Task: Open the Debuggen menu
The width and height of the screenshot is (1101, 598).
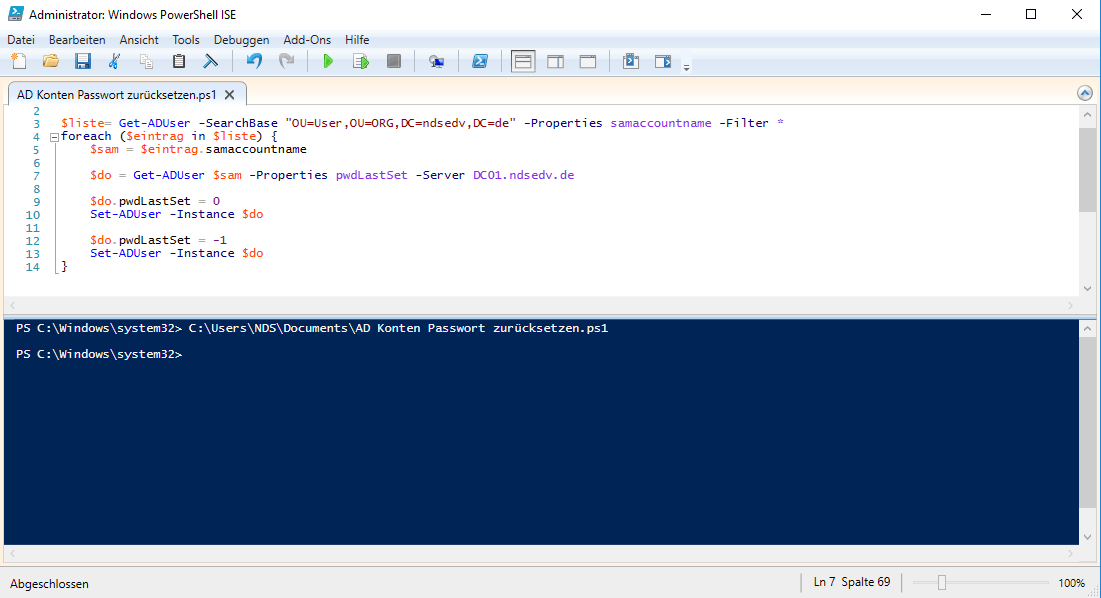Action: click(x=241, y=40)
